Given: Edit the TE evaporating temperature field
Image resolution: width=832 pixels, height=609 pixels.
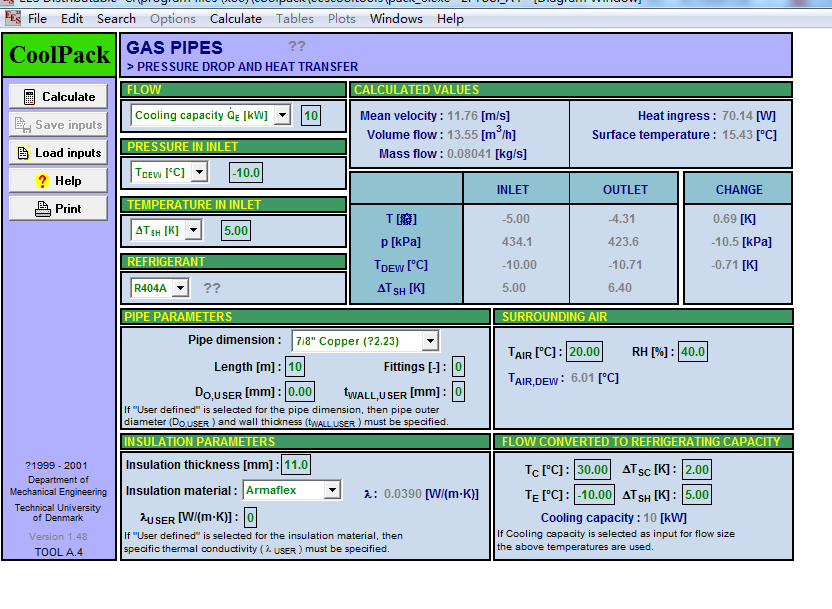Looking at the screenshot, I should (595, 495).
